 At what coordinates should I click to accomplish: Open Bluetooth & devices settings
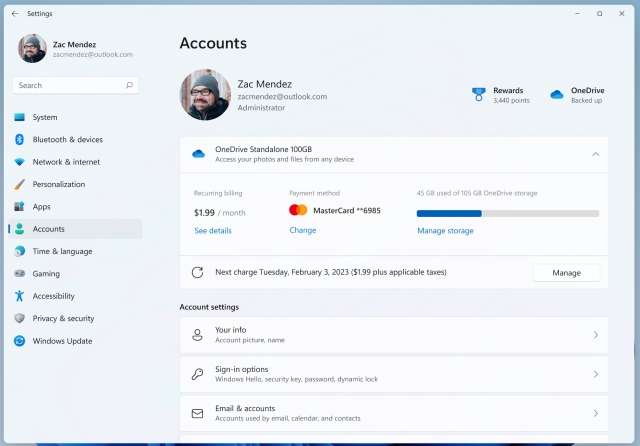pyautogui.click(x=67, y=140)
